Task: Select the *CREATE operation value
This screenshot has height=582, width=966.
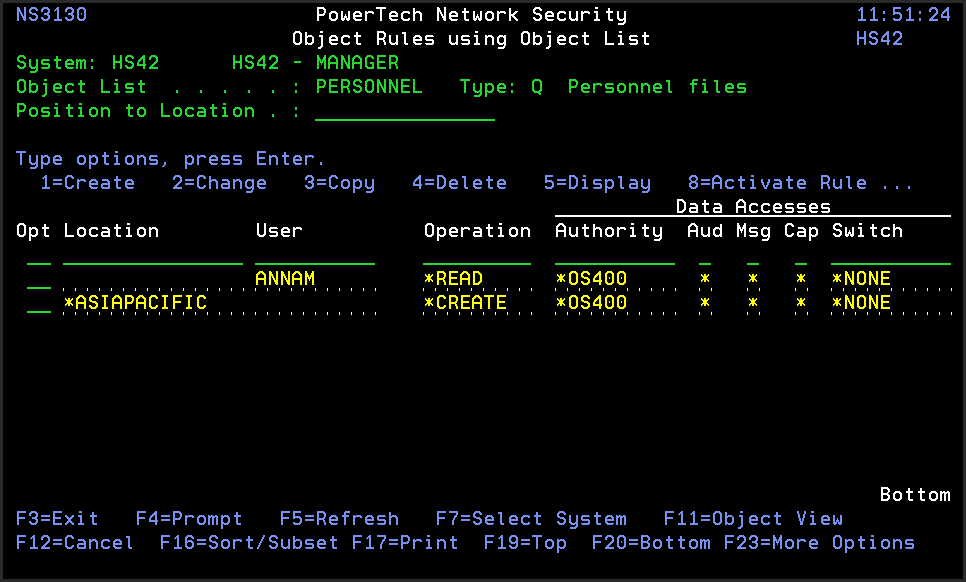Action: (465, 303)
